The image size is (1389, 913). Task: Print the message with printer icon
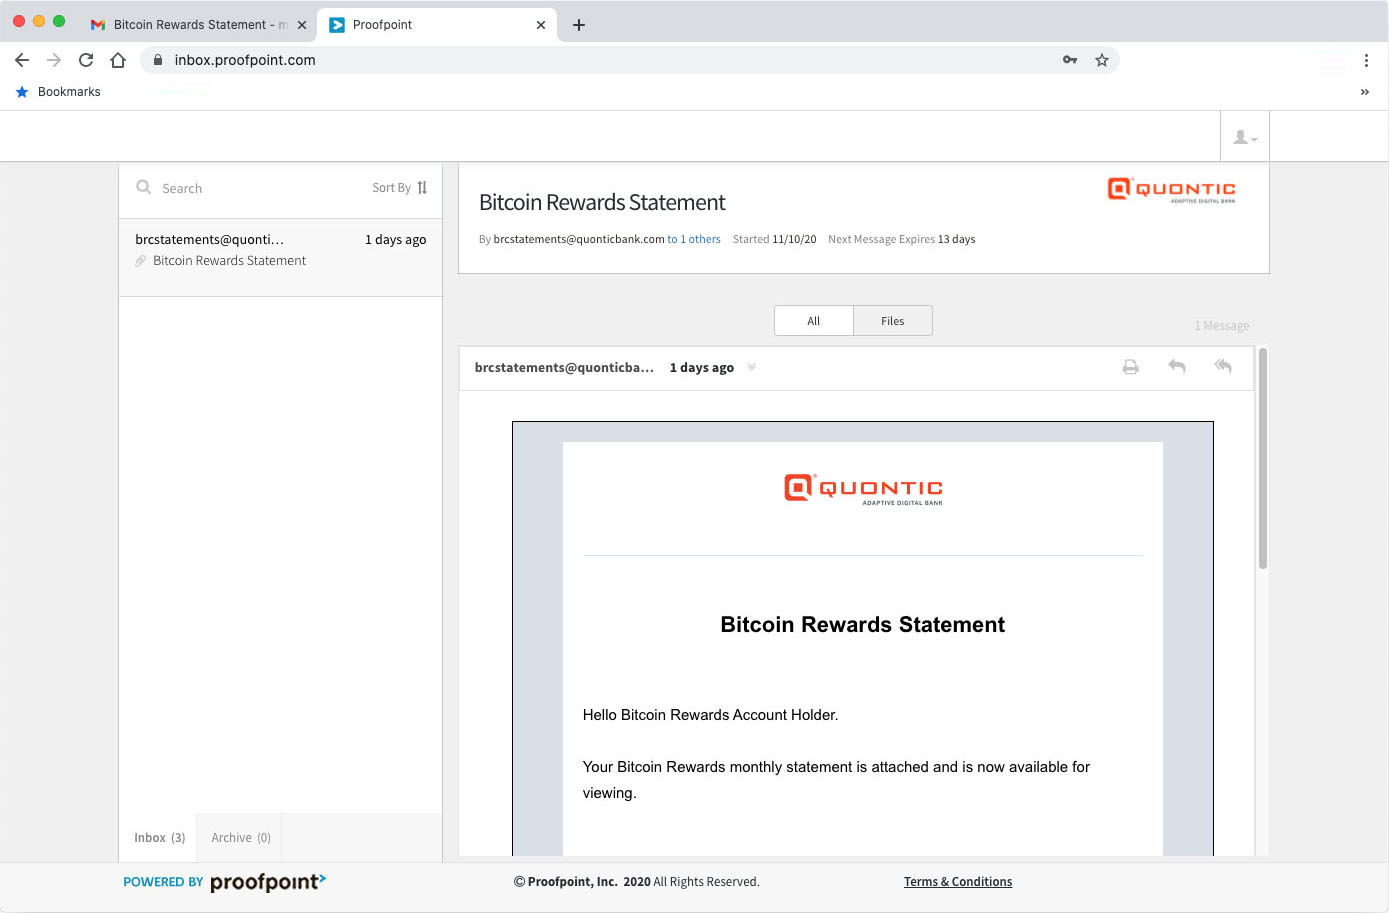coord(1131,367)
